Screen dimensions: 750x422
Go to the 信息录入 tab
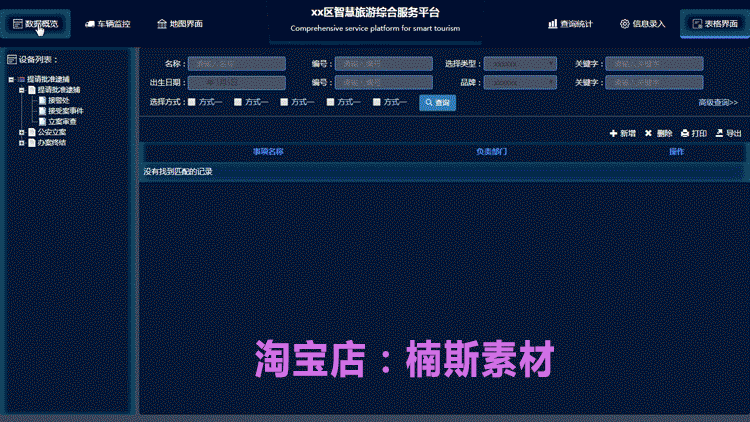(x=642, y=24)
